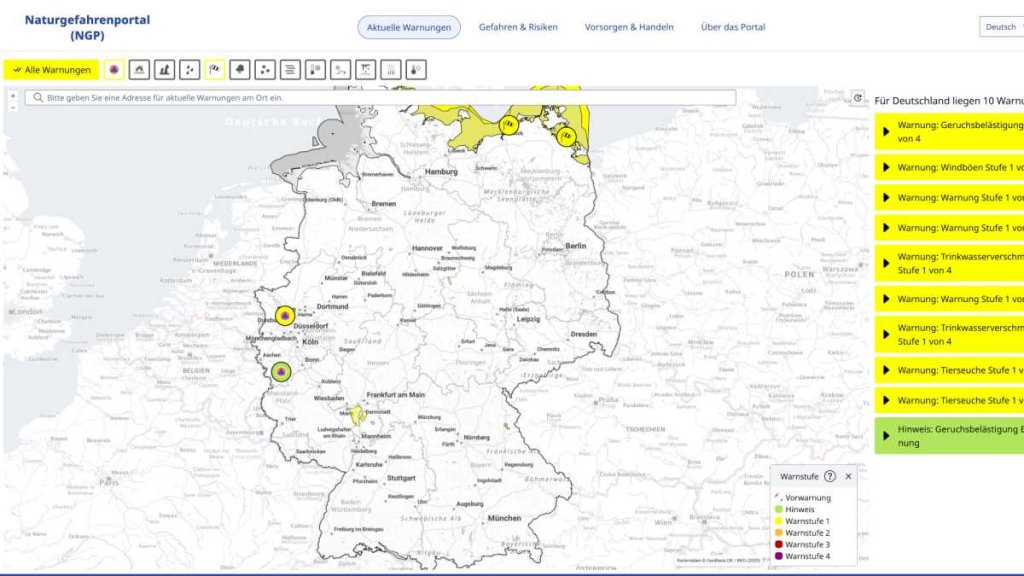
Task: Click the Hamburg label on the map
Action: pos(441,172)
